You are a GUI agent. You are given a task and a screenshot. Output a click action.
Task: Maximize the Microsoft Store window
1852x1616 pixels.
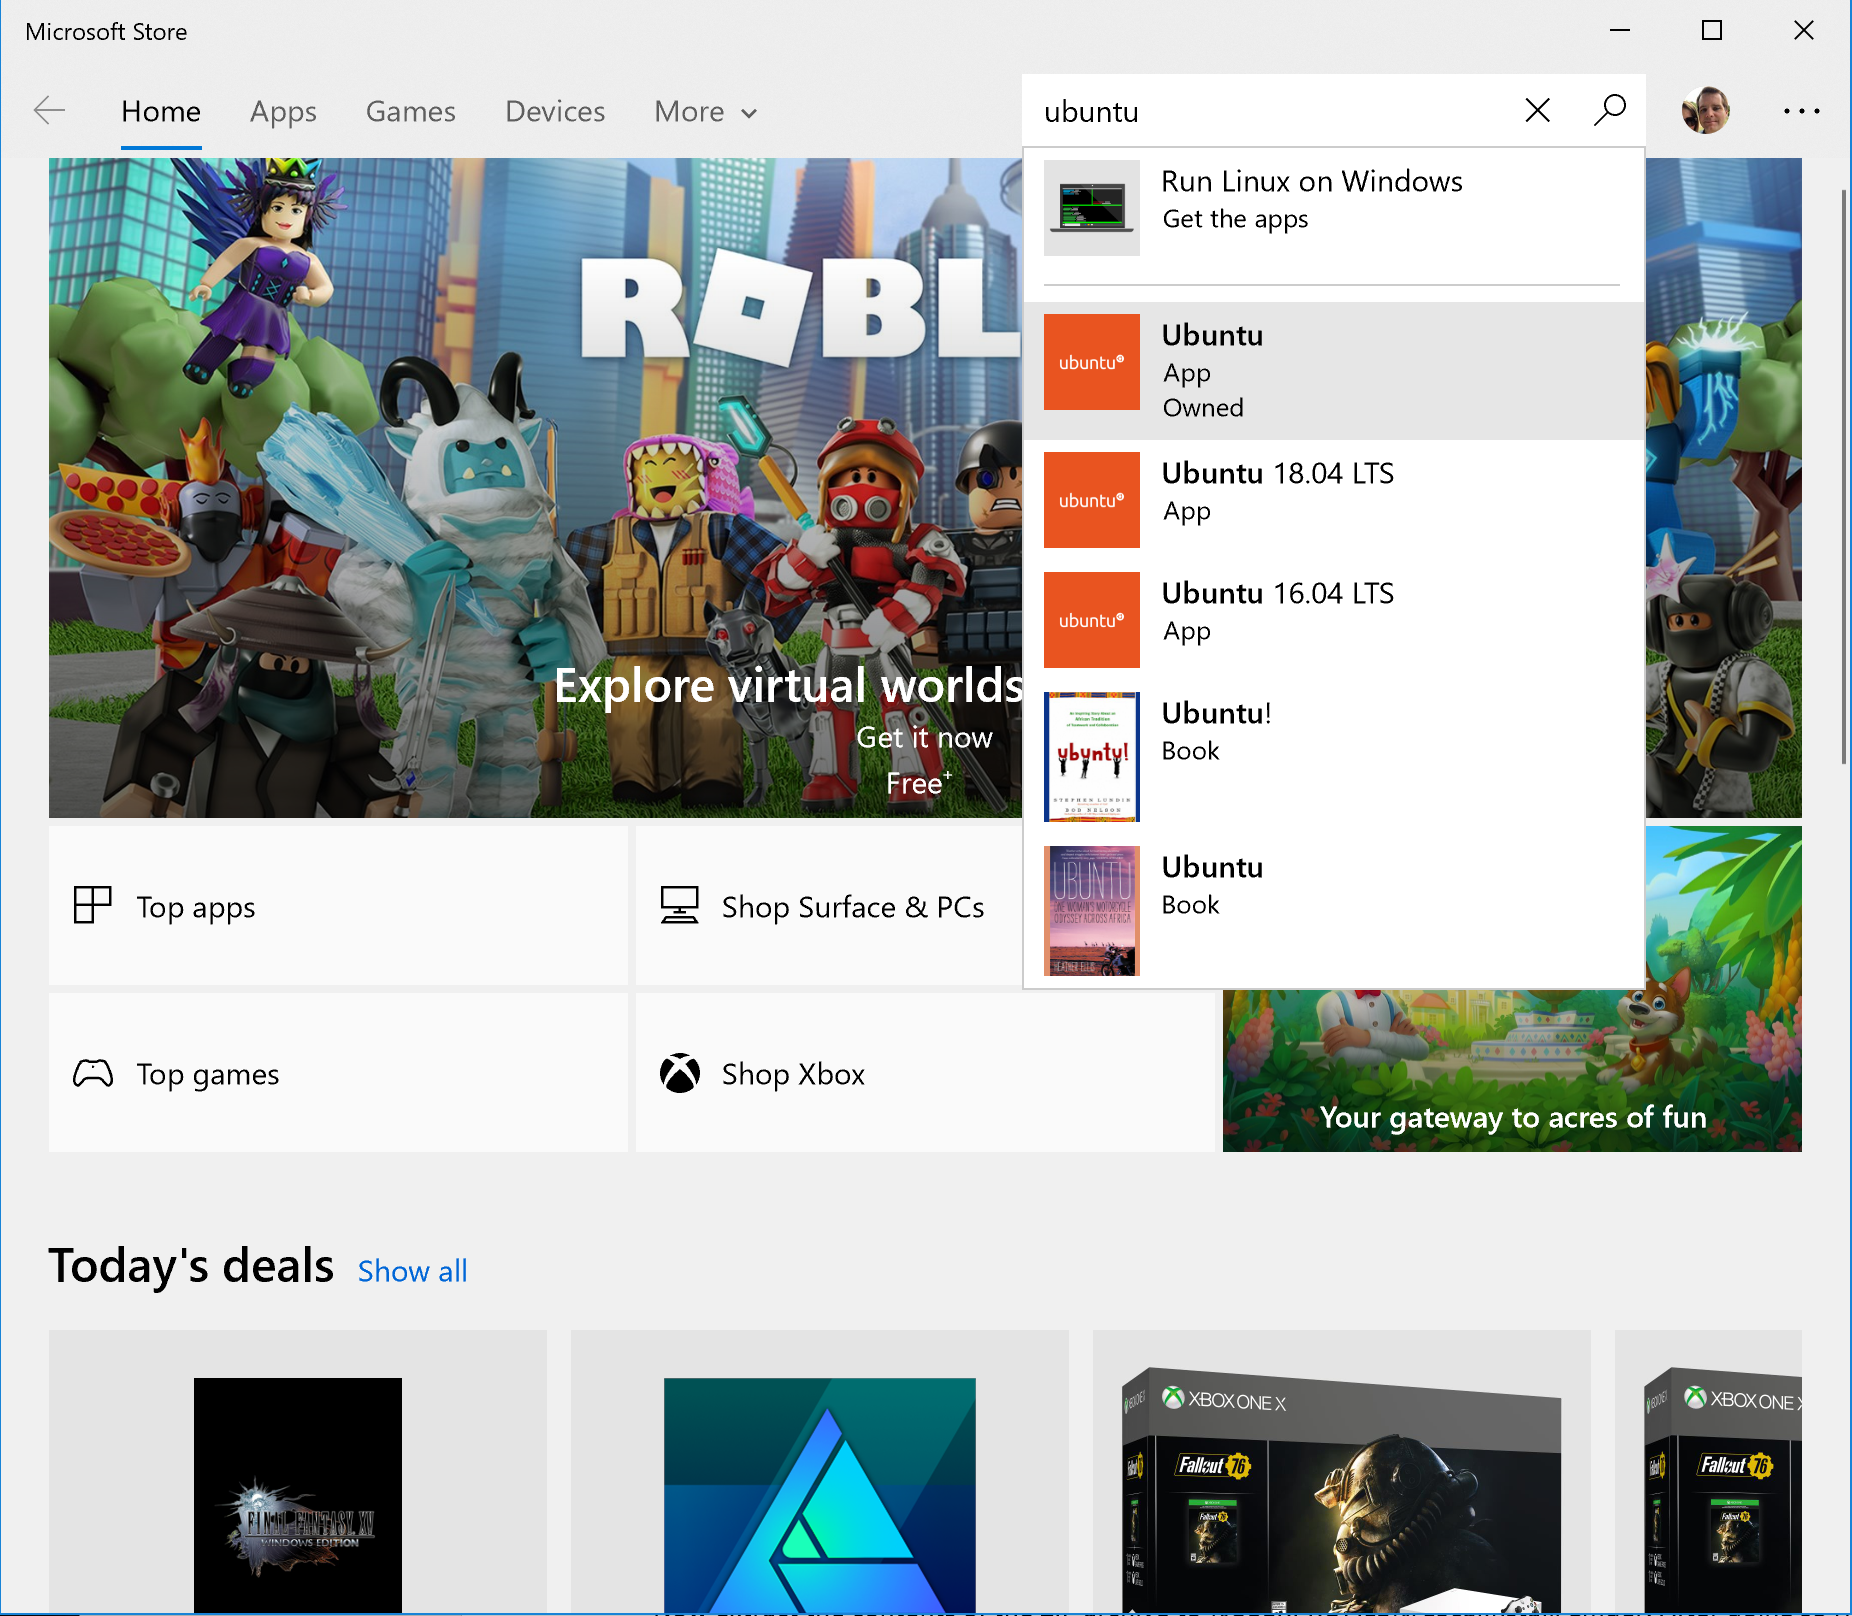[1712, 31]
